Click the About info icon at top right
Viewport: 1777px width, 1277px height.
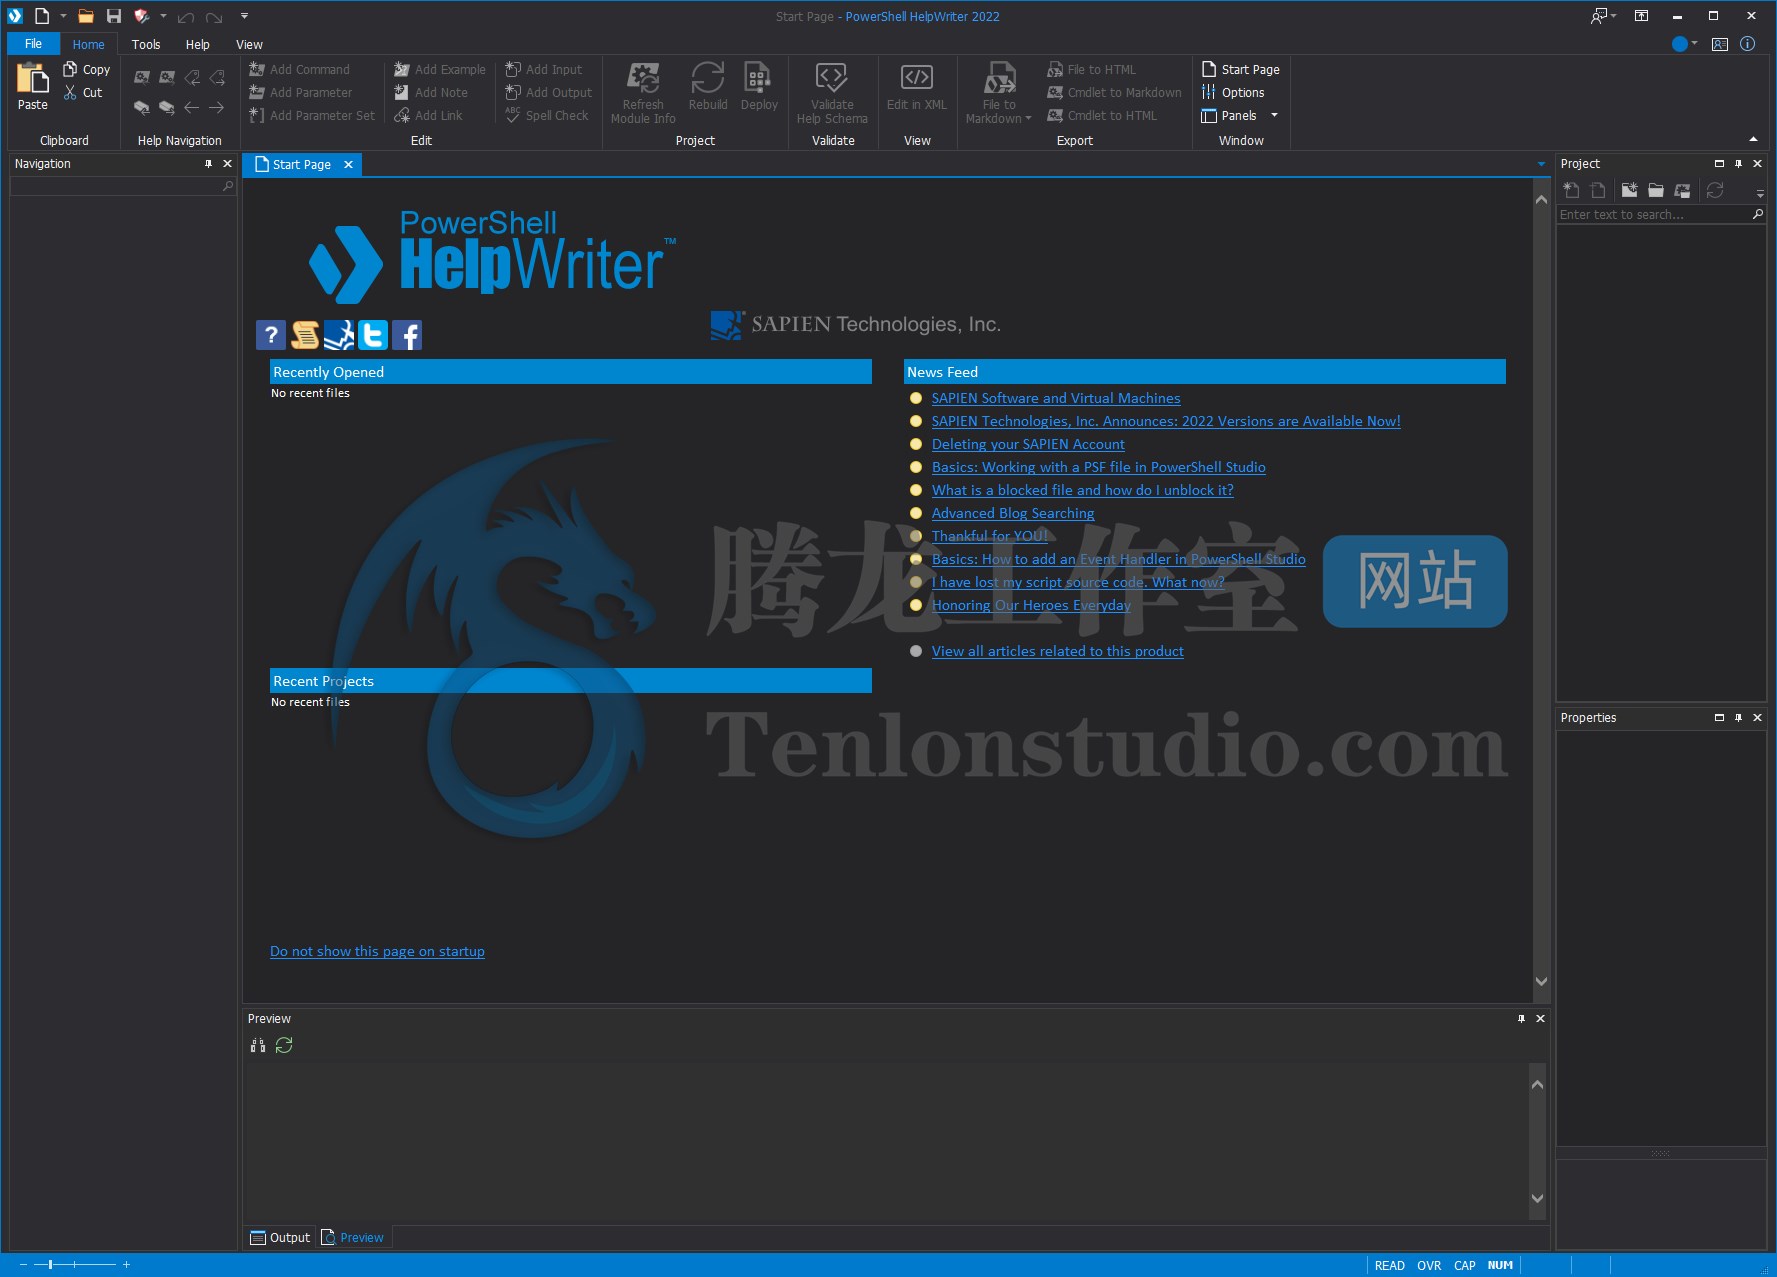tap(1747, 44)
